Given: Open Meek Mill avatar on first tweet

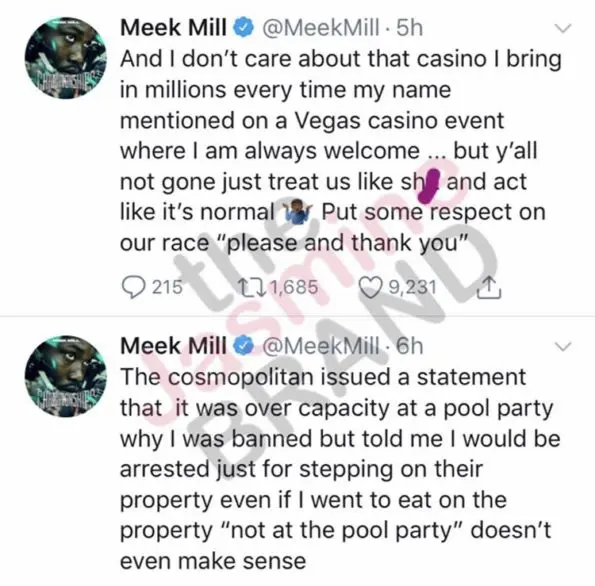Looking at the screenshot, I should point(65,58).
